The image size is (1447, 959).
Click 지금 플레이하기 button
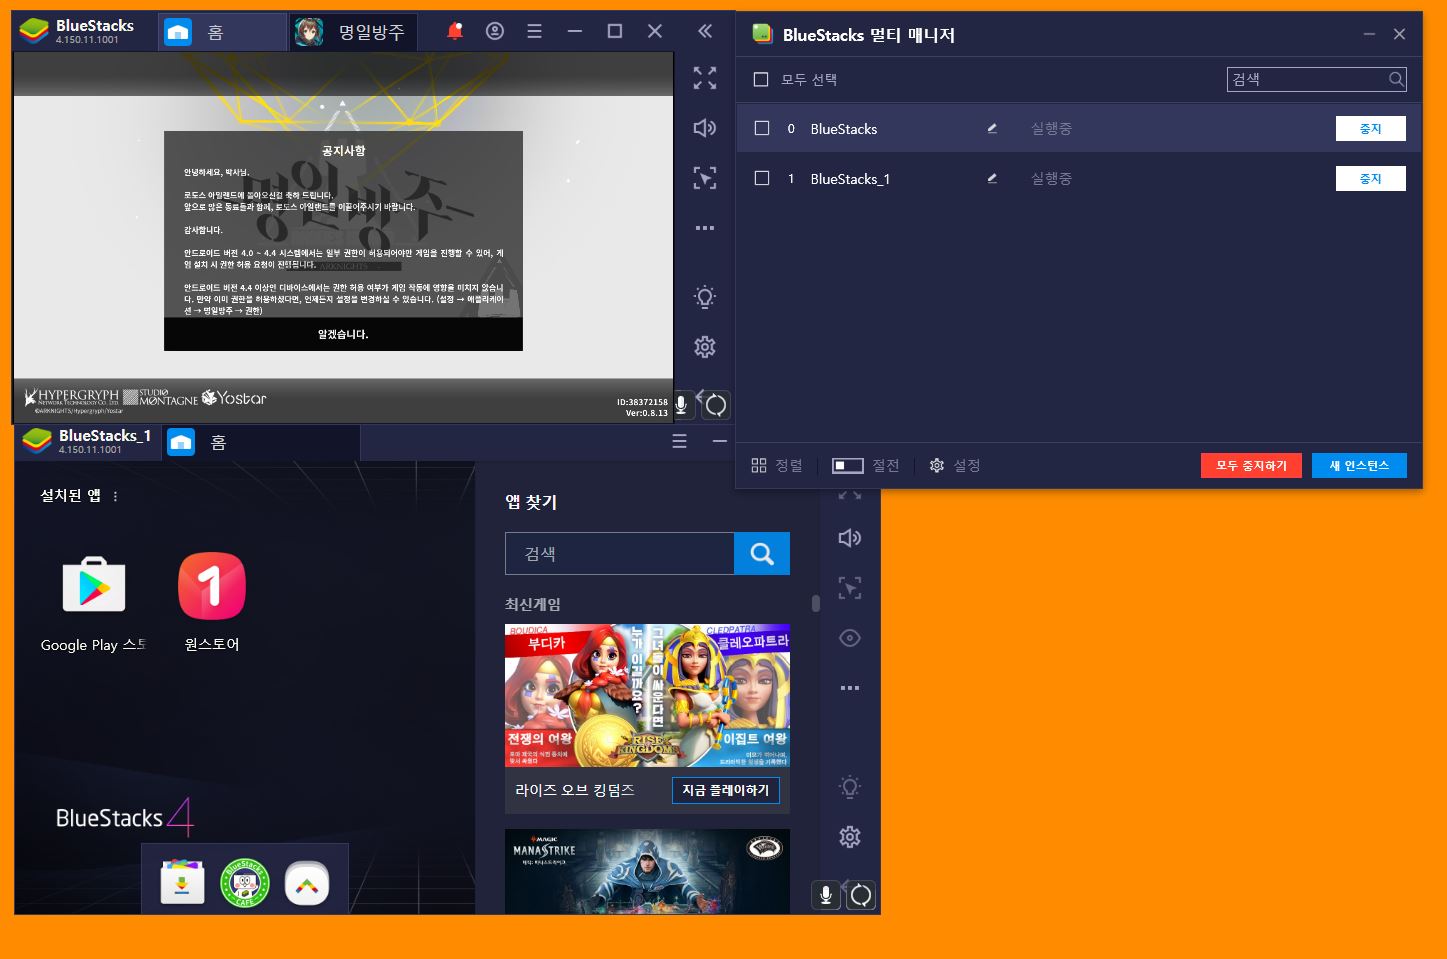(726, 790)
